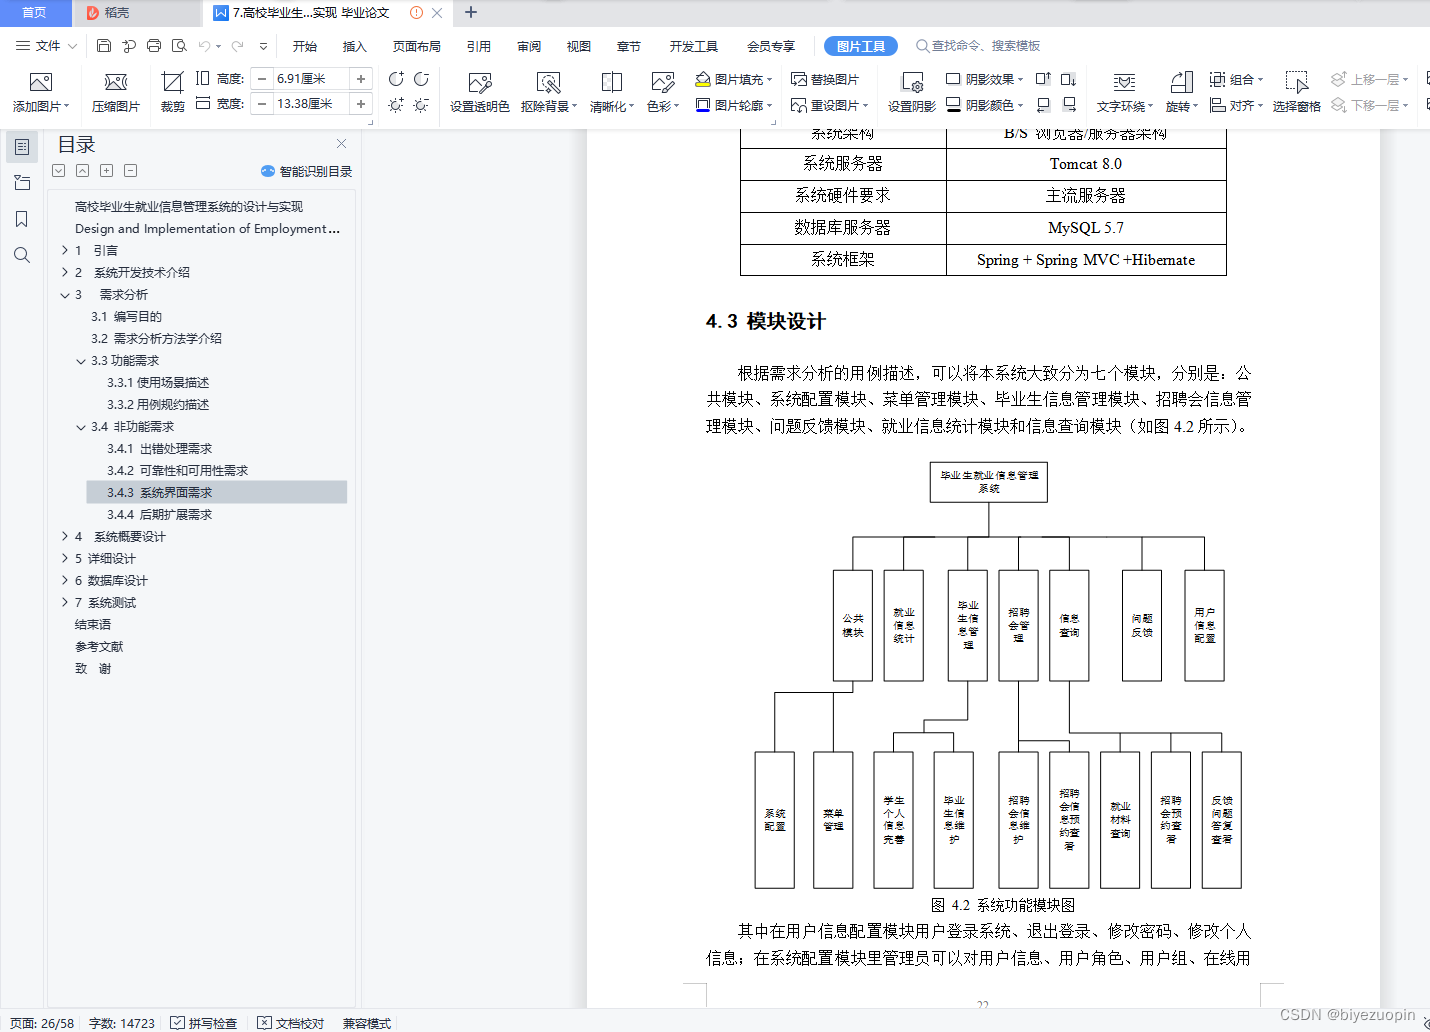
Task: Toggle 拼写检查 in status bar
Action: point(204,1023)
